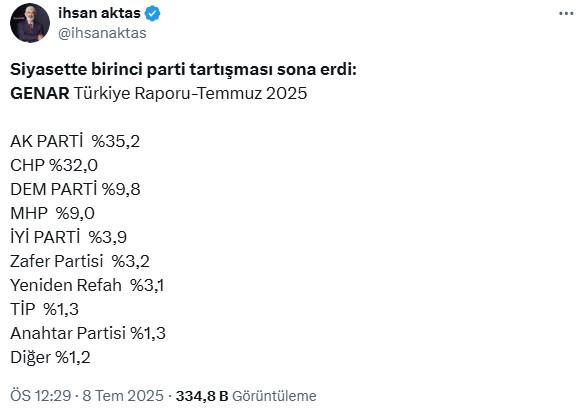Select the Zafer Partisi %3,2 line
This screenshot has width=583, height=413.
80,261
